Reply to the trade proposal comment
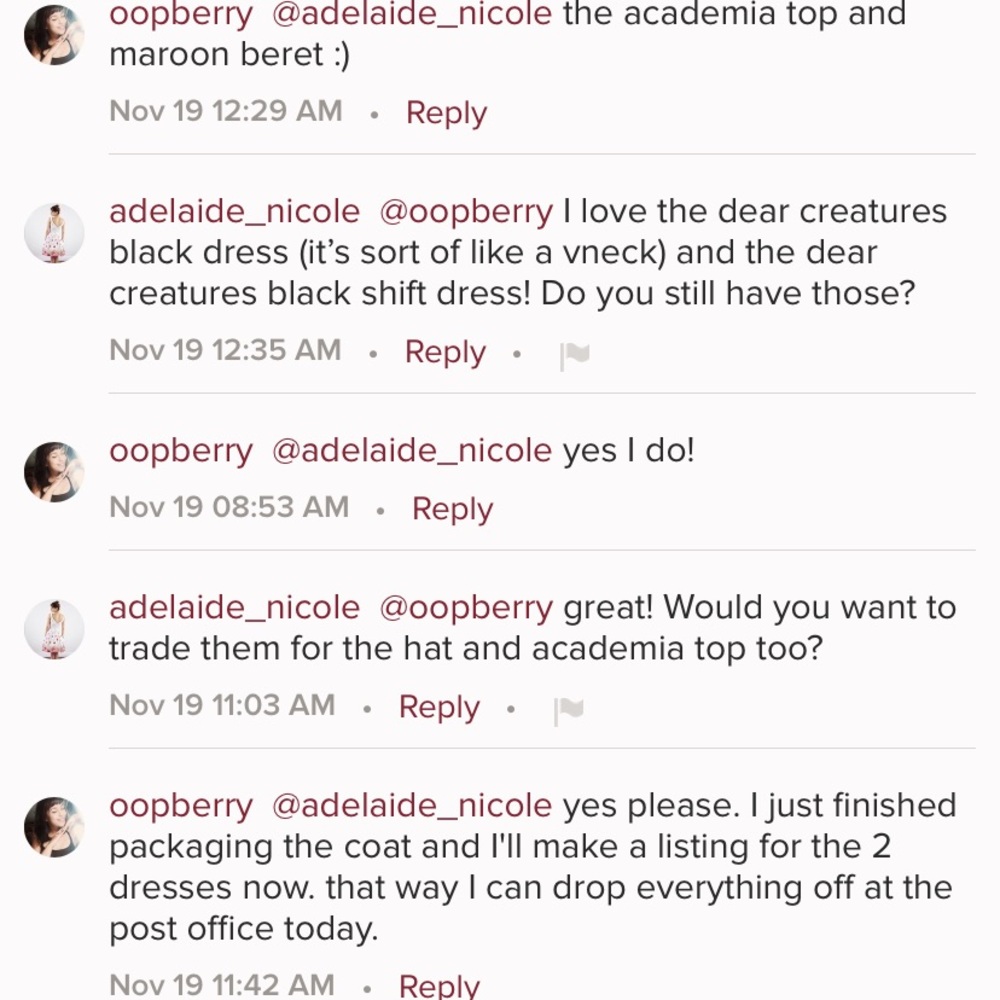 (438, 707)
